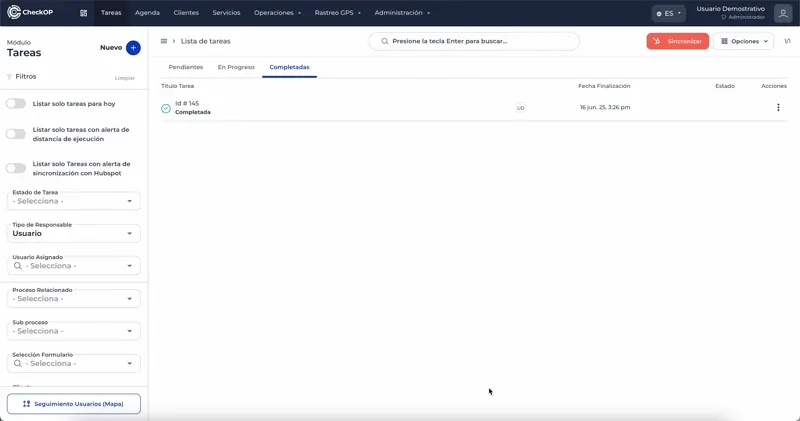The width and height of the screenshot is (800, 421).
Task: Open the Clientes menu item
Action: (x=186, y=13)
